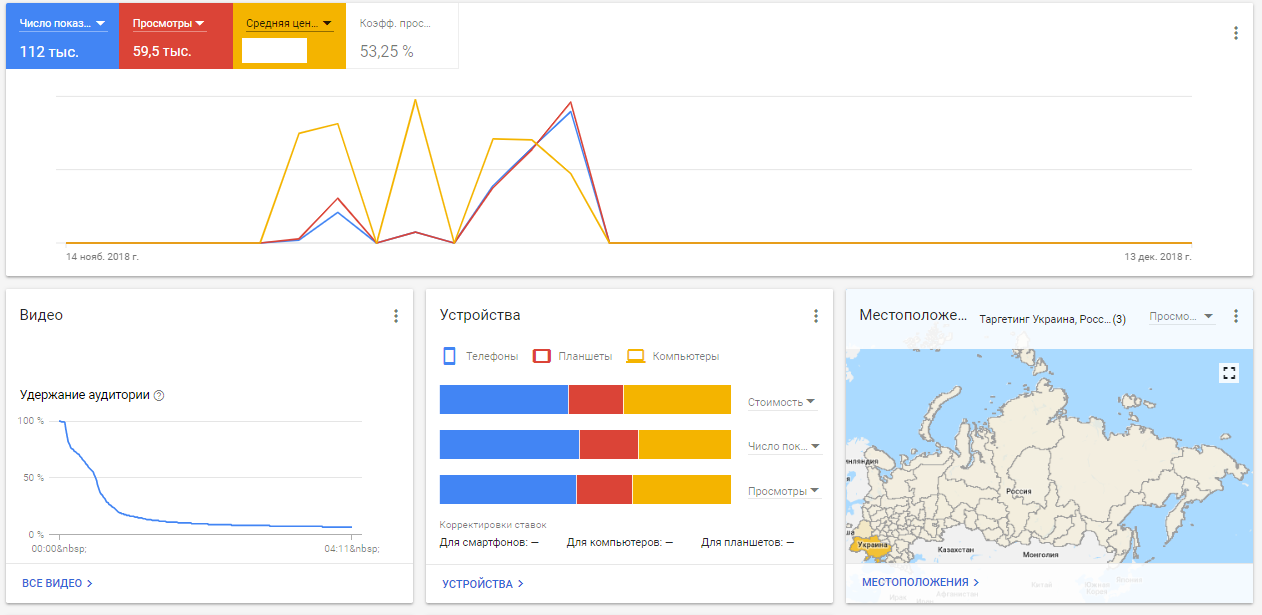Open the Число показов metric dropdown
1262x615 pixels.
pyautogui.click(x=62, y=23)
